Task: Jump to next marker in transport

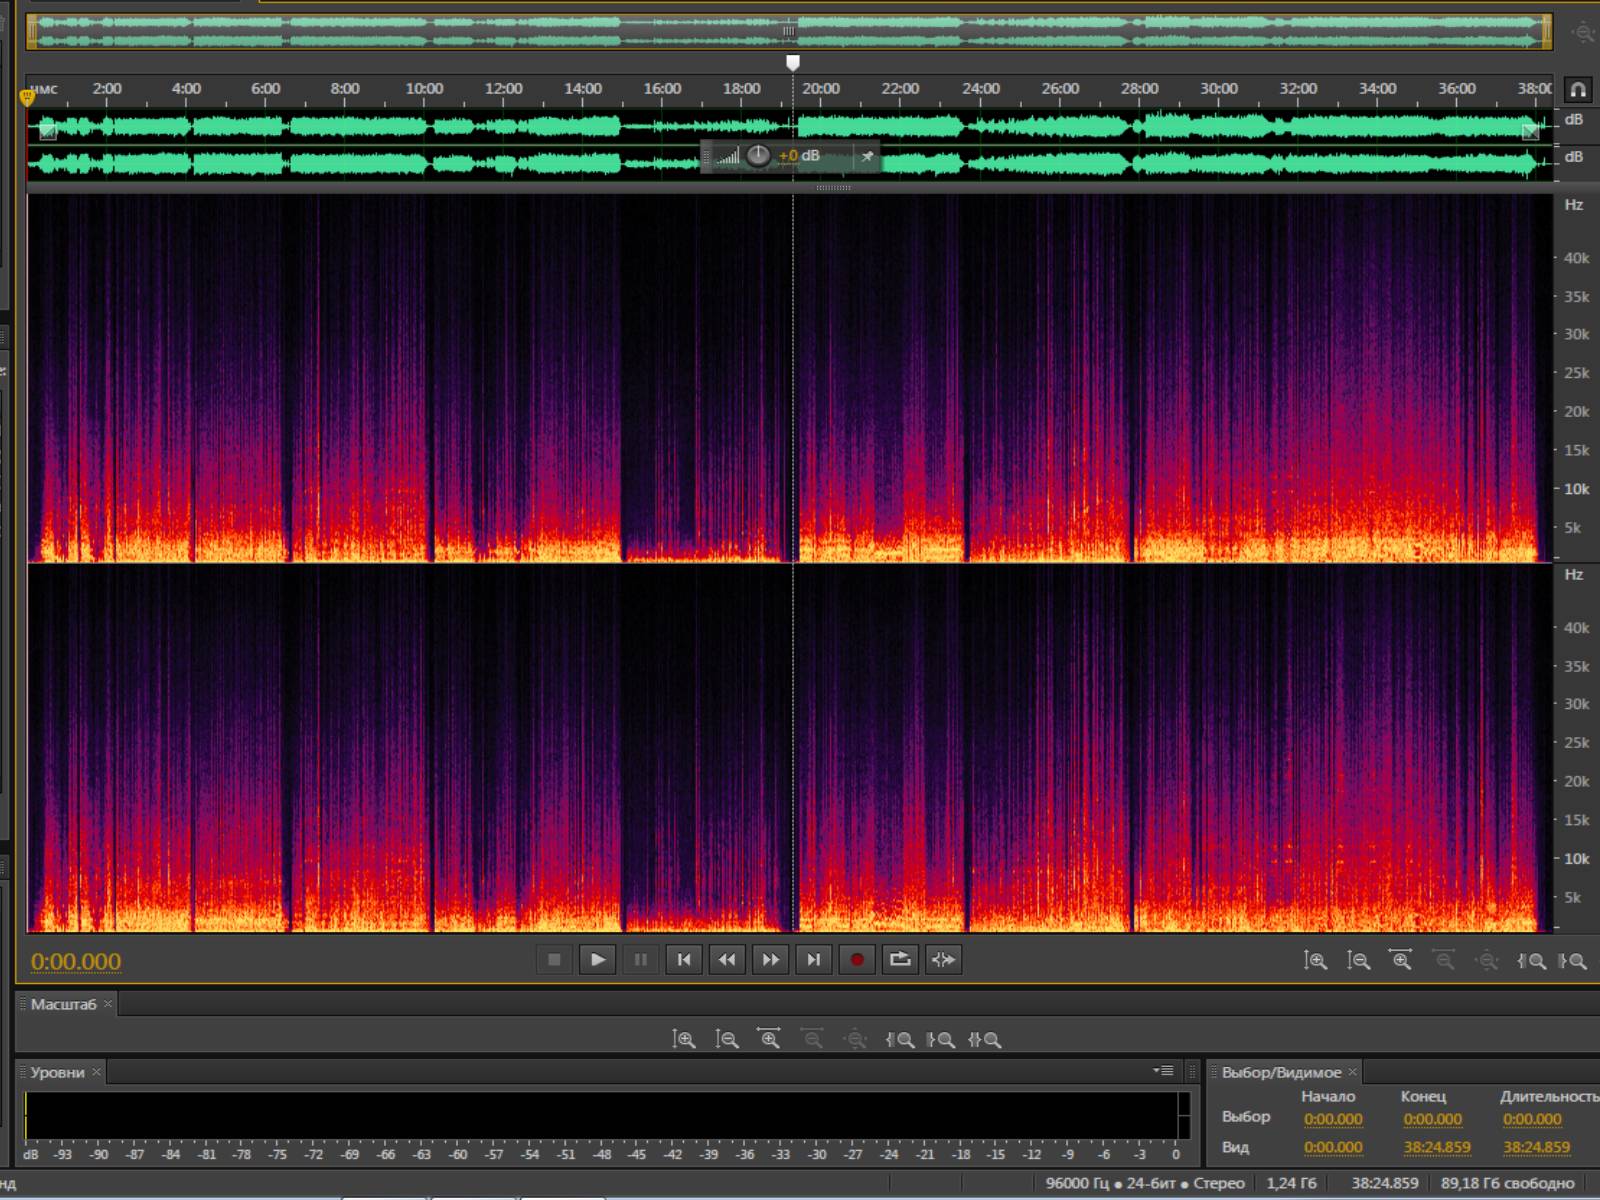Action: 814,960
